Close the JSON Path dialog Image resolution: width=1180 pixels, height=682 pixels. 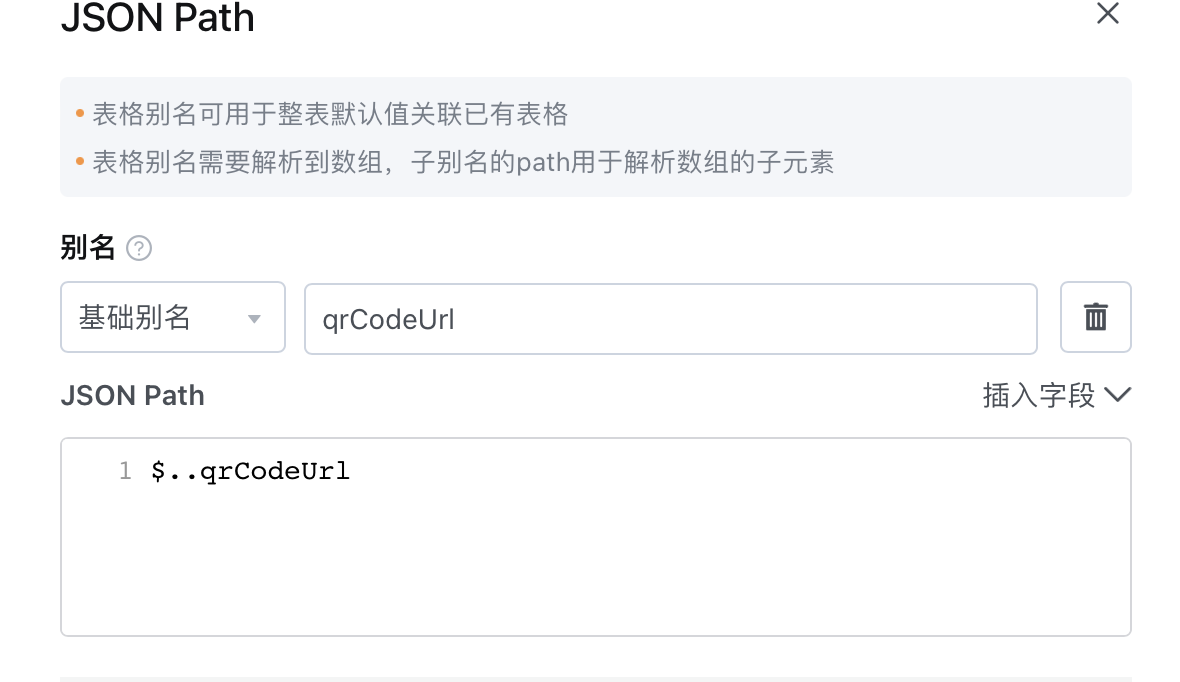(x=1108, y=13)
